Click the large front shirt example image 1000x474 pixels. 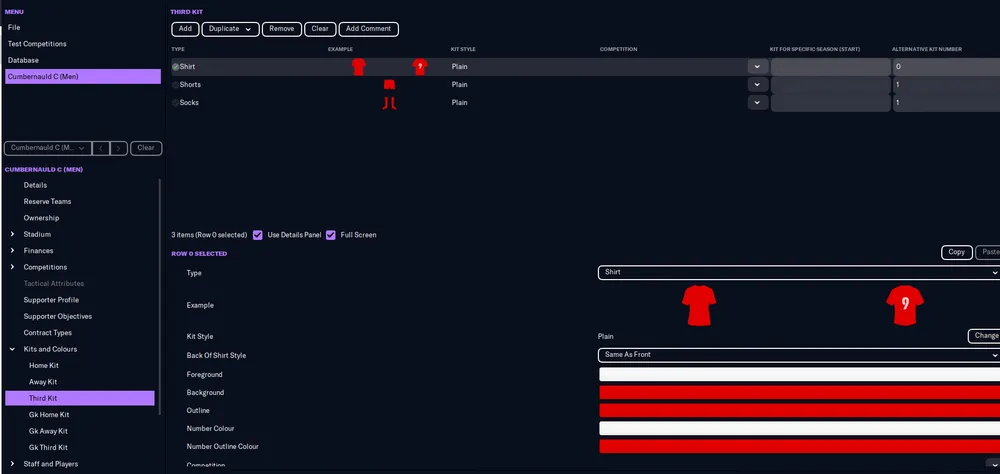700,304
